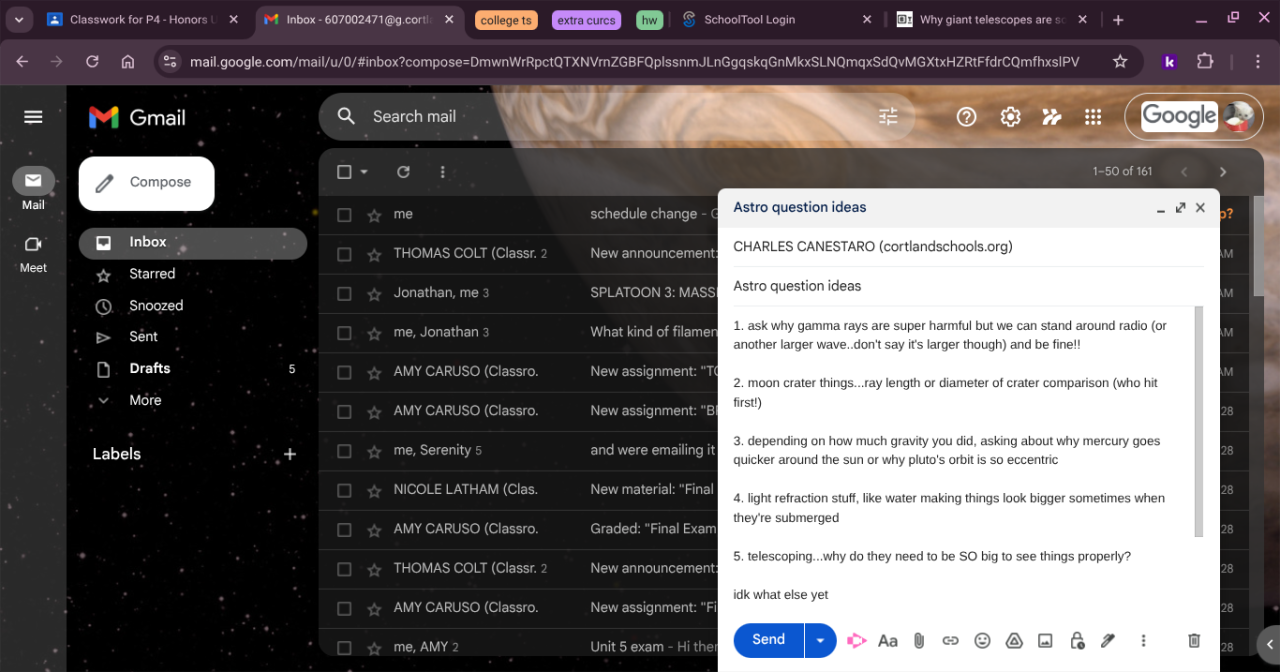This screenshot has width=1280, height=672.
Task: Send the Astro question ideas email
Action: point(768,640)
